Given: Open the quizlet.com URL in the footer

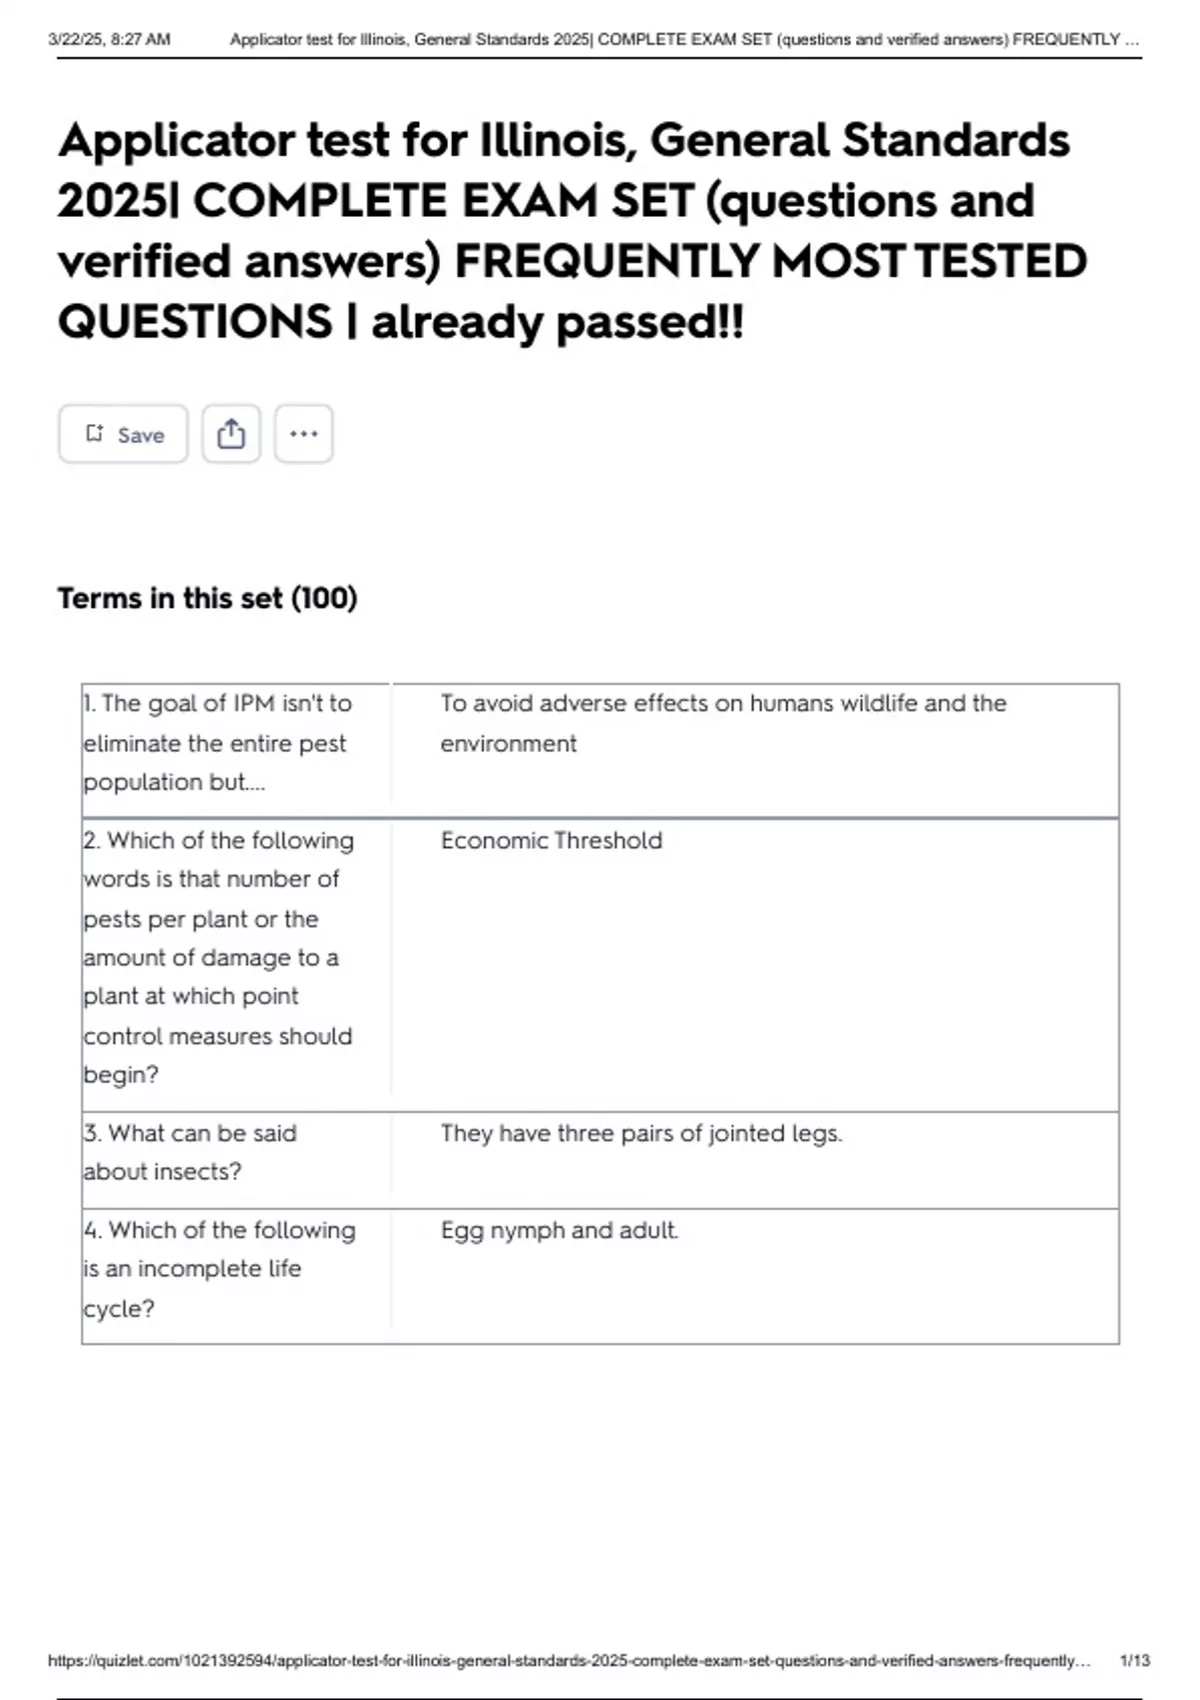Looking at the screenshot, I should click(x=568, y=1661).
